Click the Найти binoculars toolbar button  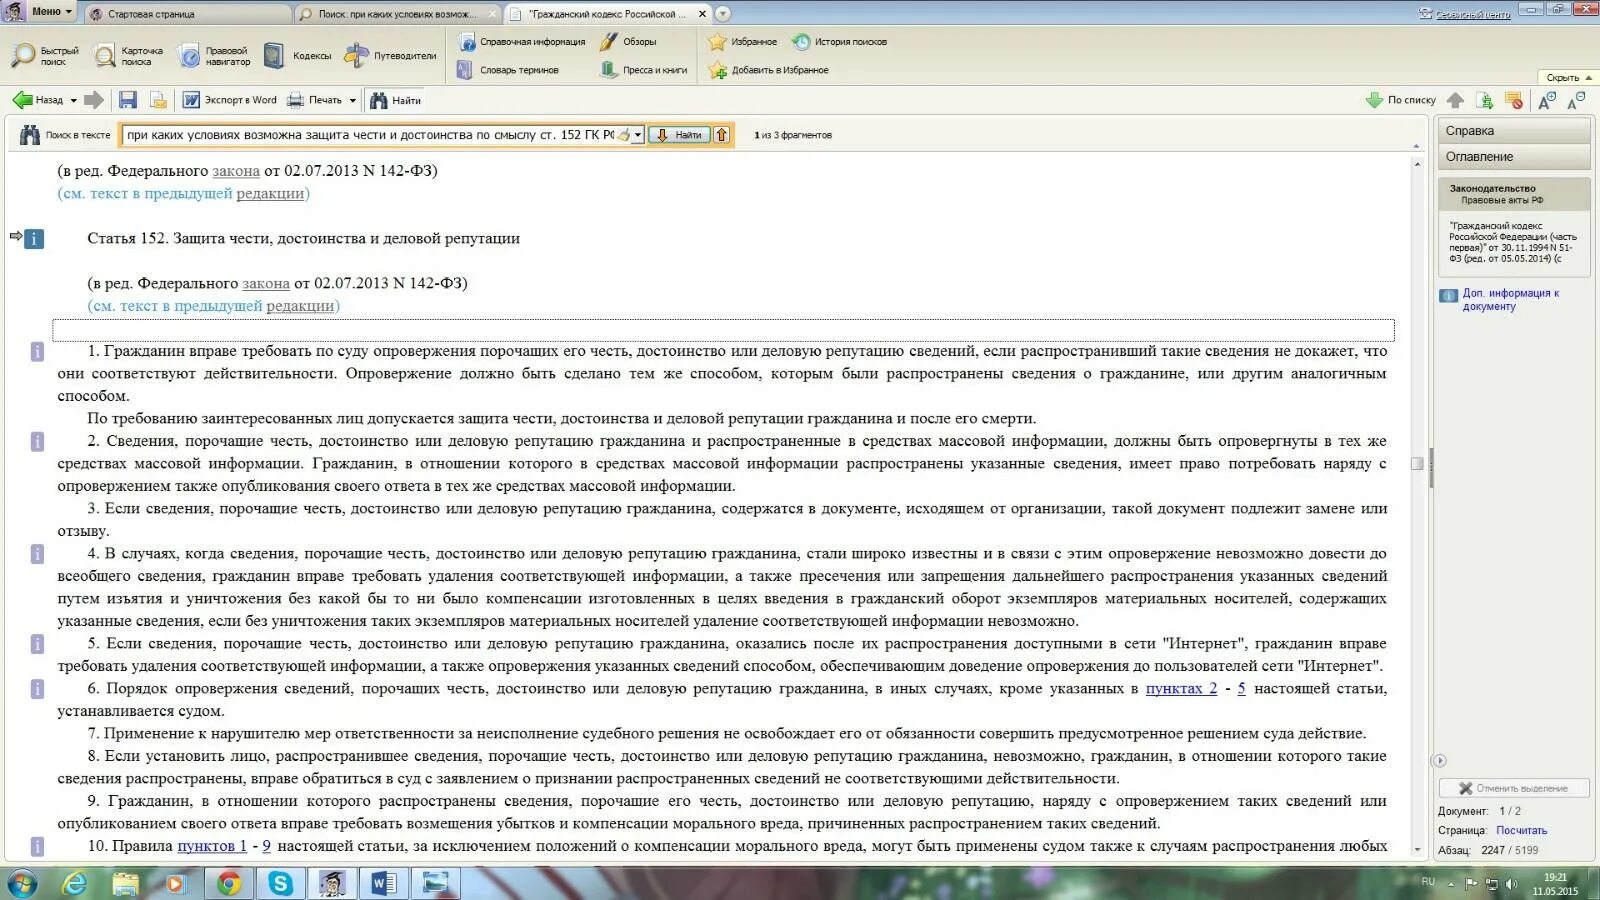click(x=395, y=100)
